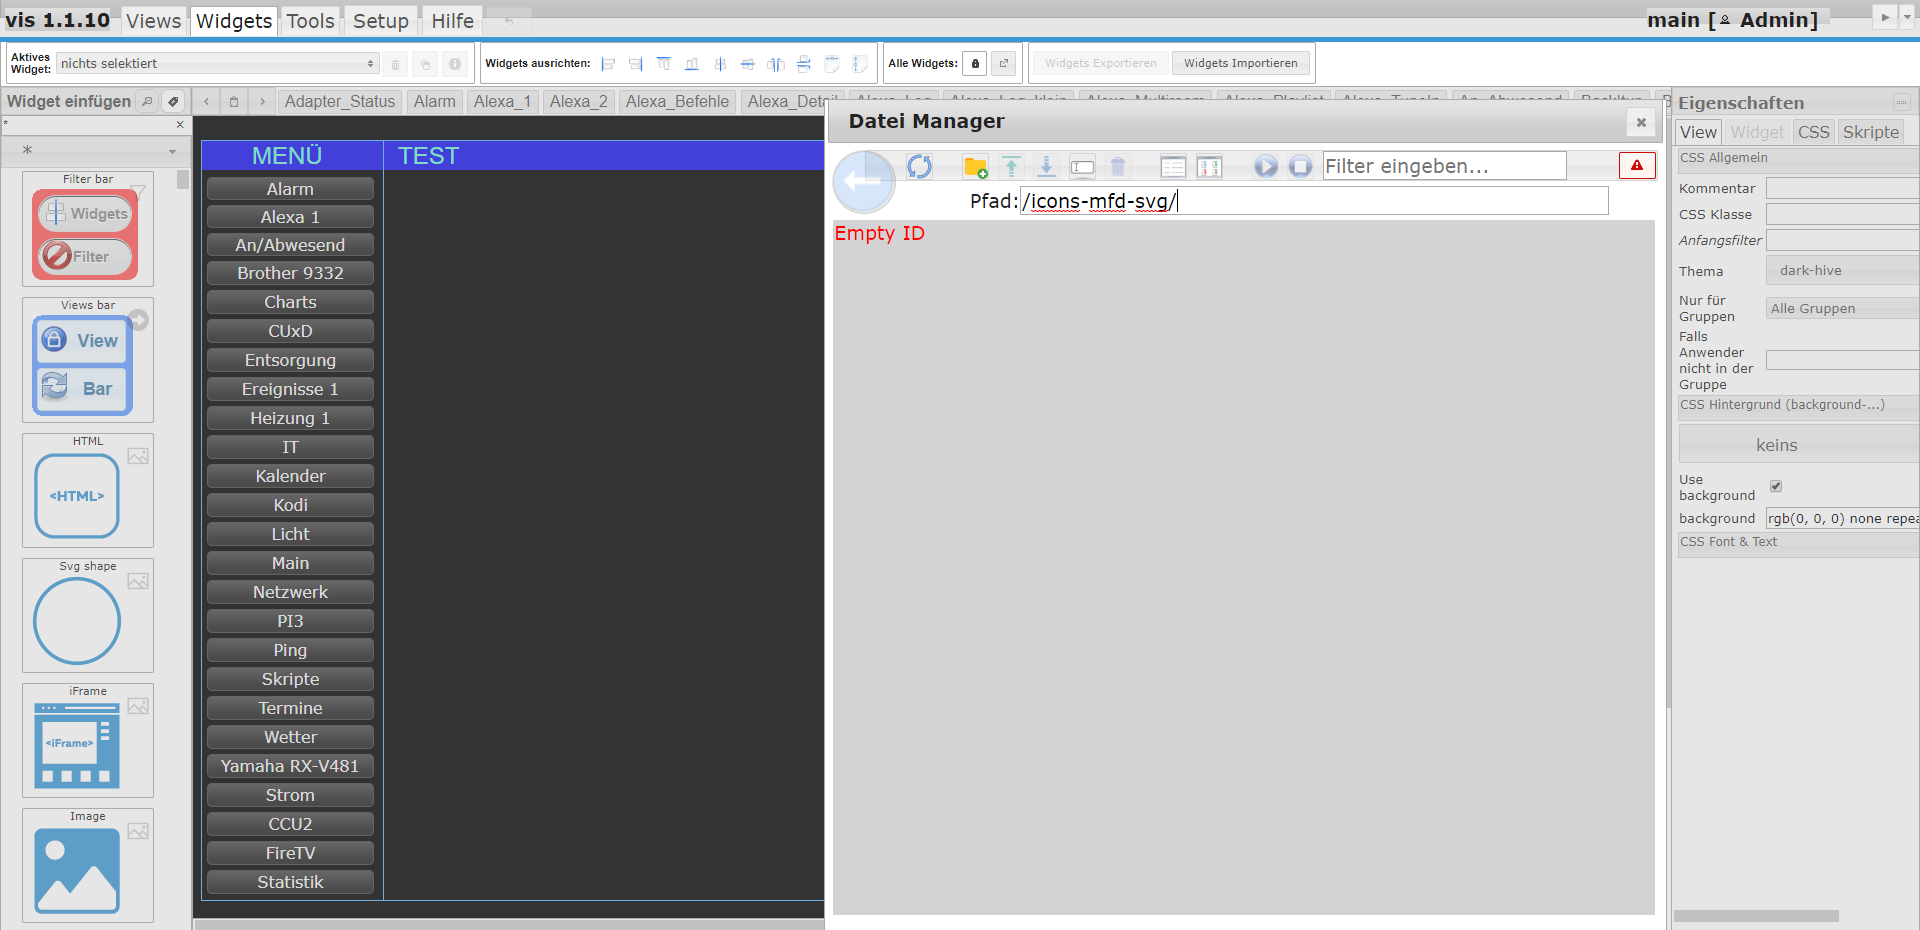The image size is (1920, 930).
Task: Click the Filter eingeben input field
Action: pos(1444,166)
